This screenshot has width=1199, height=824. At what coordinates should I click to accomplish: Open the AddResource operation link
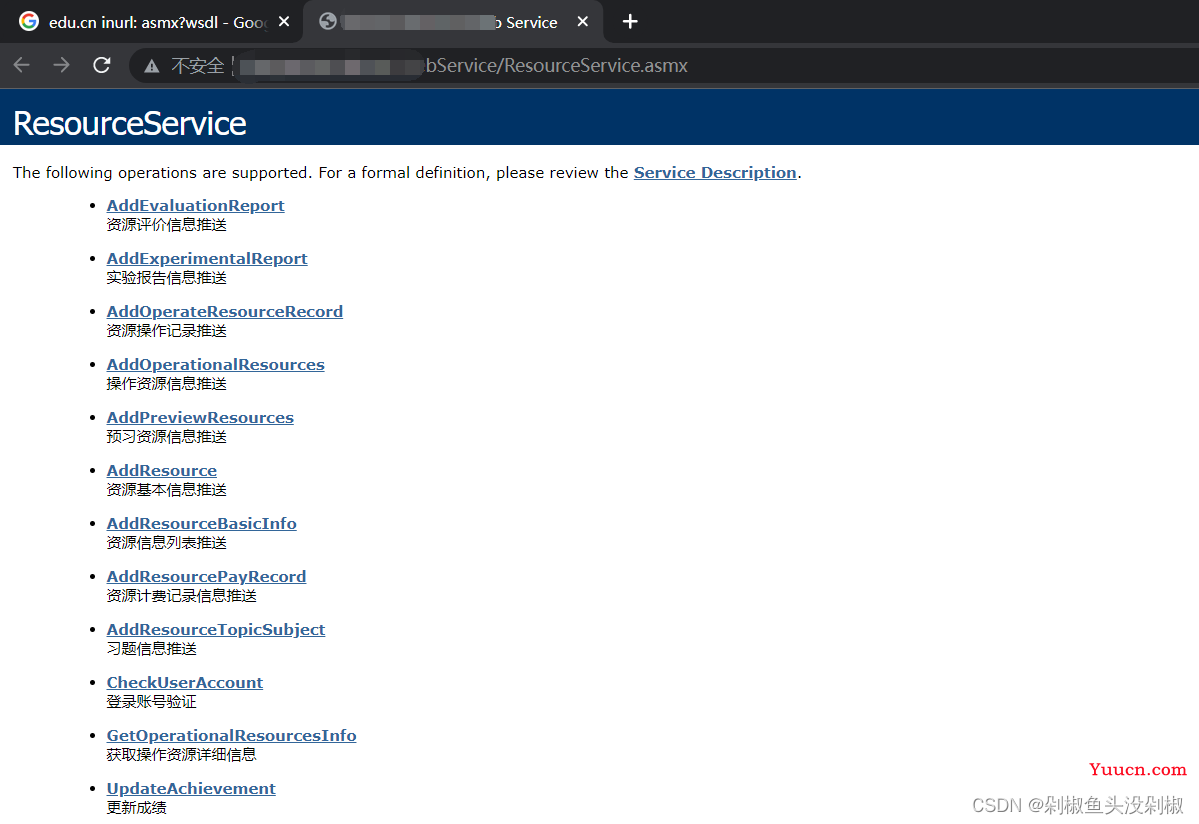click(162, 471)
